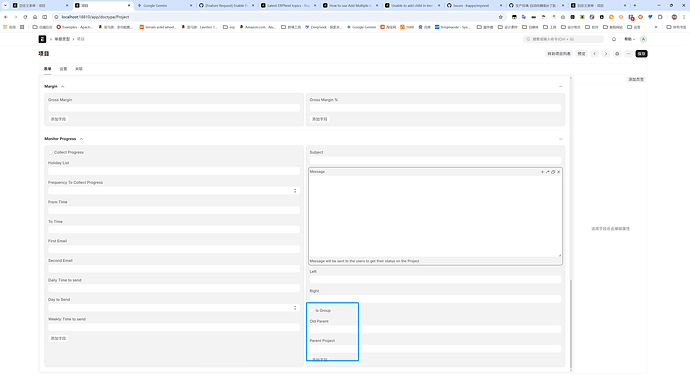The width and height of the screenshot is (690, 375).
Task: Open the Monitor Progress section options dash icon
Action: [561, 139]
